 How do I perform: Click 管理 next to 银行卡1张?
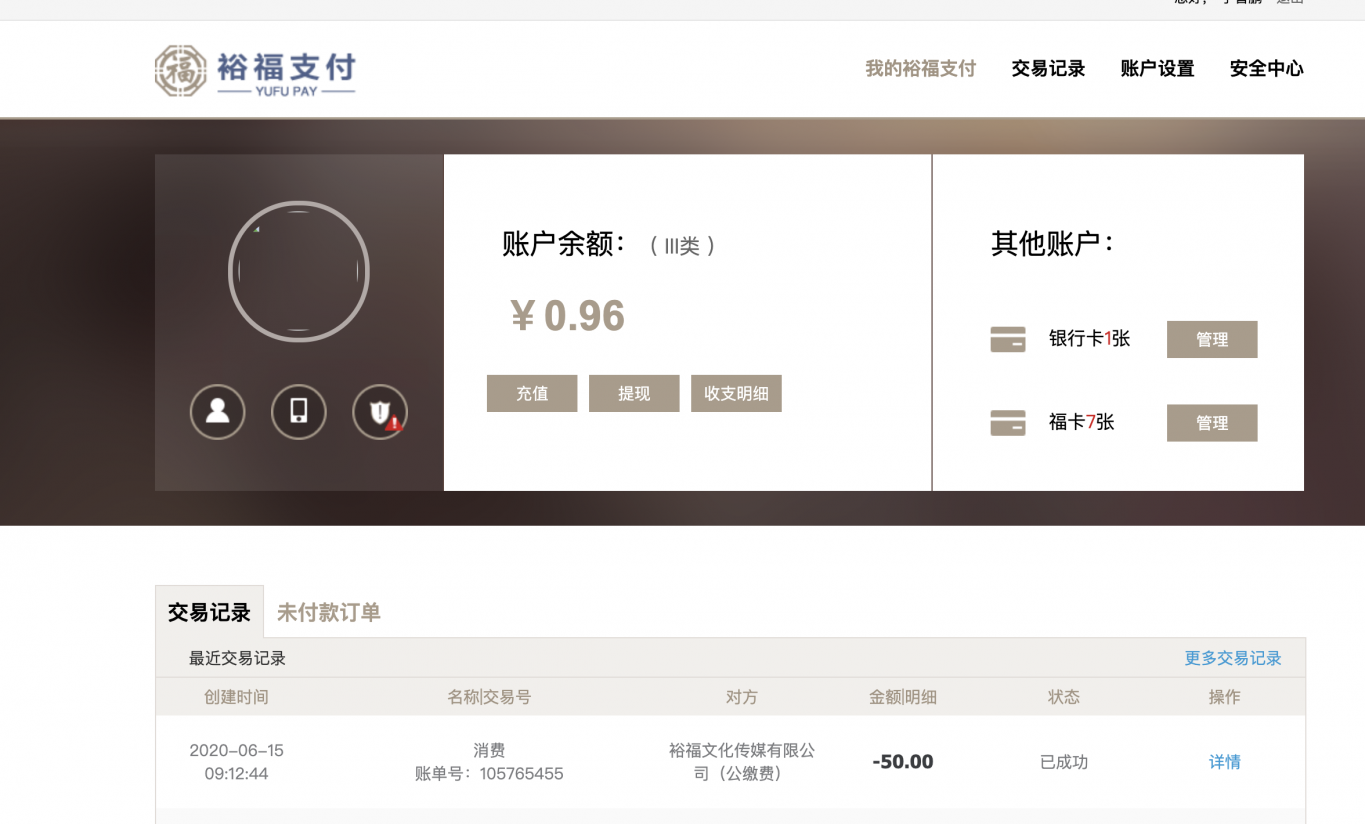(x=1212, y=340)
